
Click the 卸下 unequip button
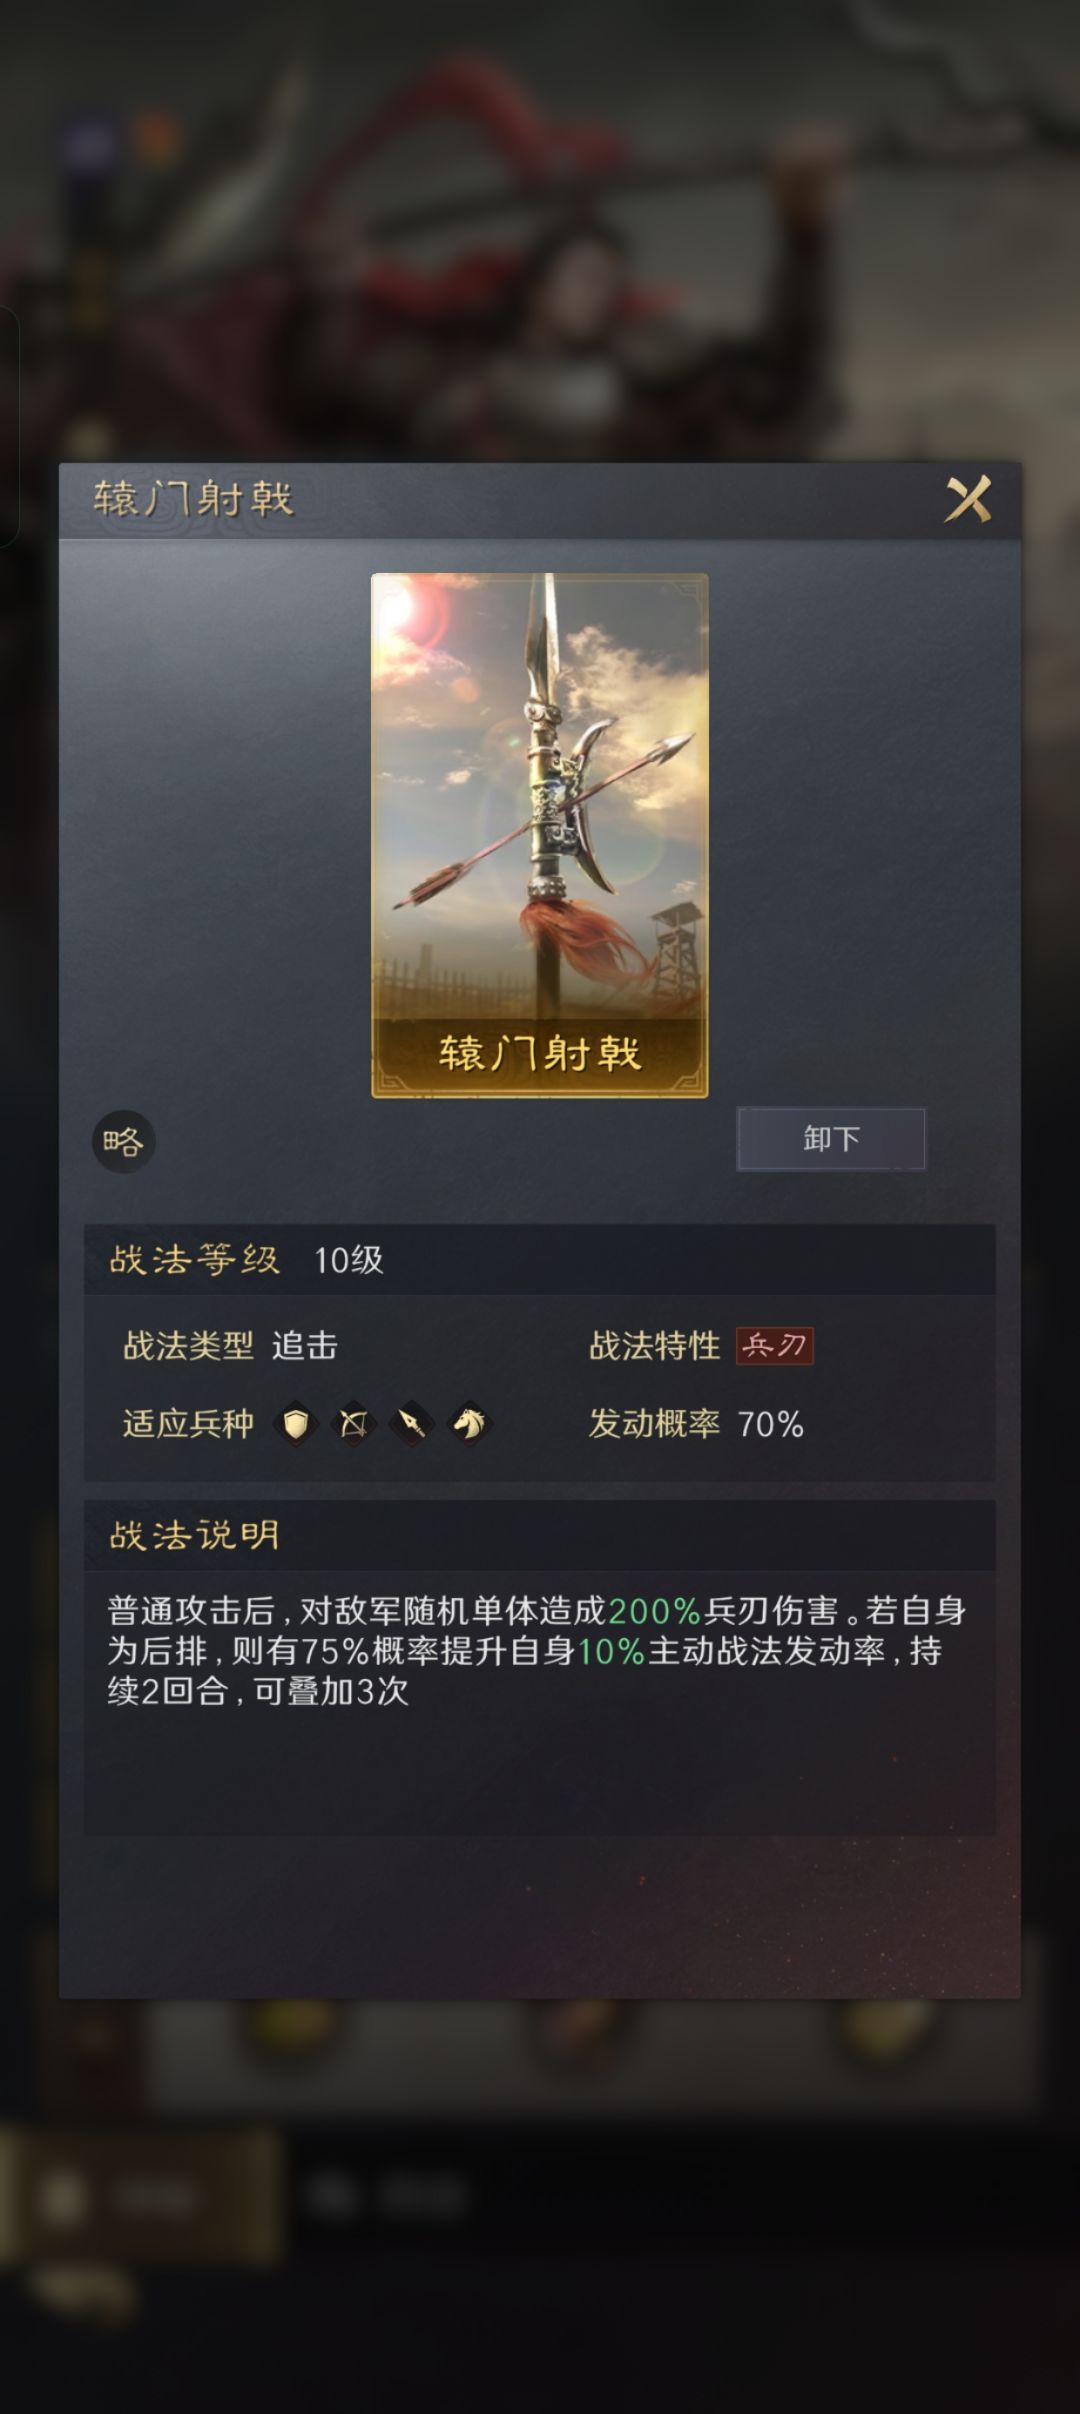tap(831, 1139)
